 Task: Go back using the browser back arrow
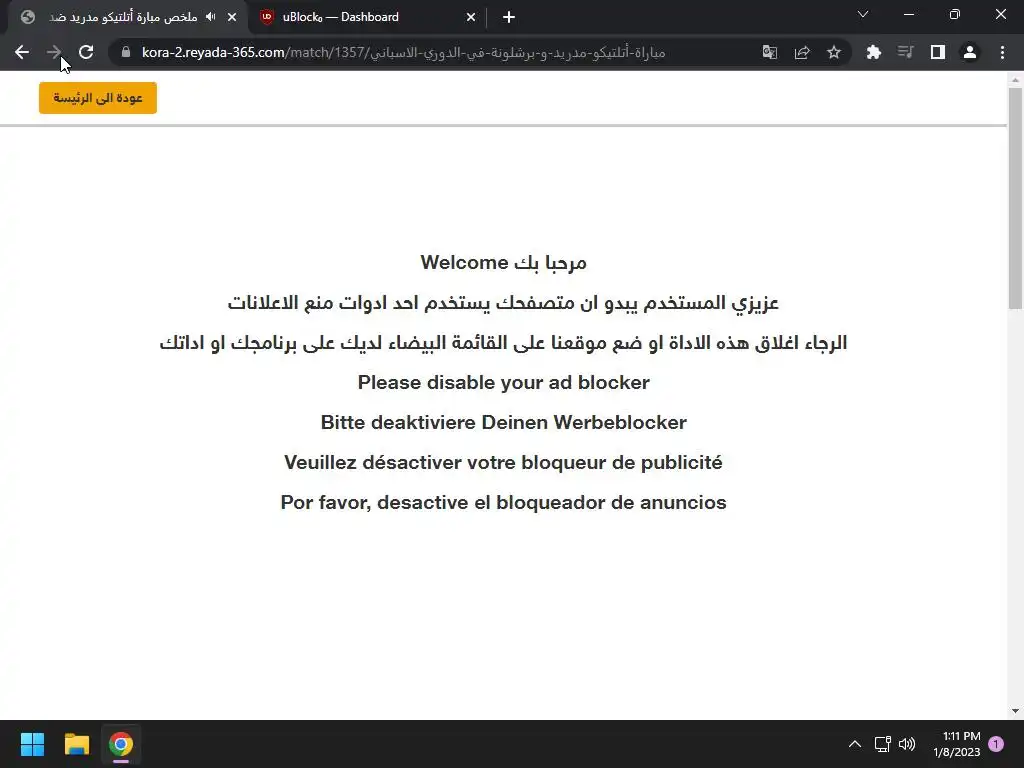point(22,52)
